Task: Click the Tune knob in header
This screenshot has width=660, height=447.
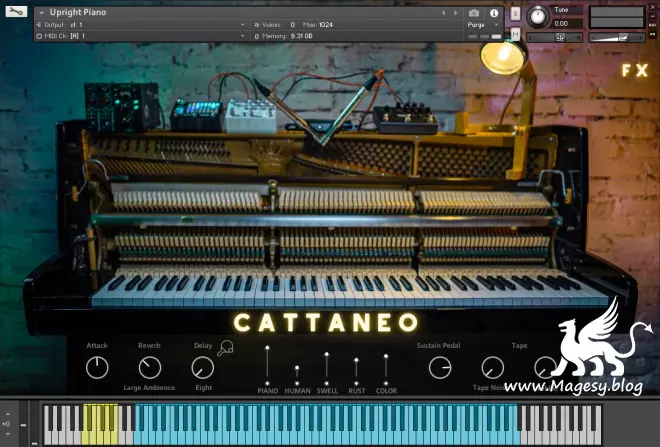Action: pos(538,17)
